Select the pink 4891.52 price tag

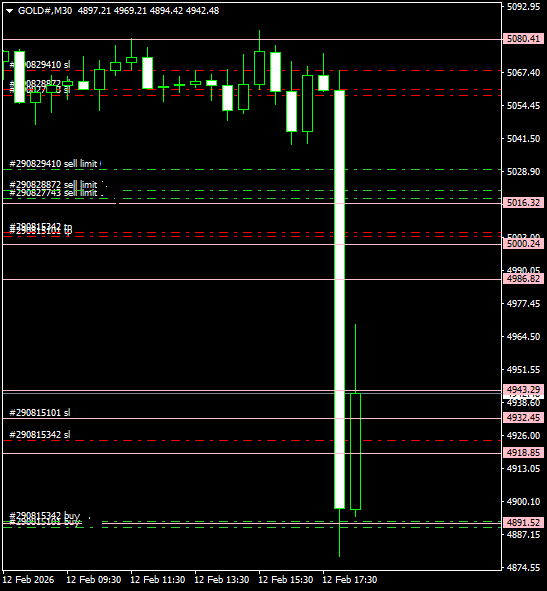523,523
